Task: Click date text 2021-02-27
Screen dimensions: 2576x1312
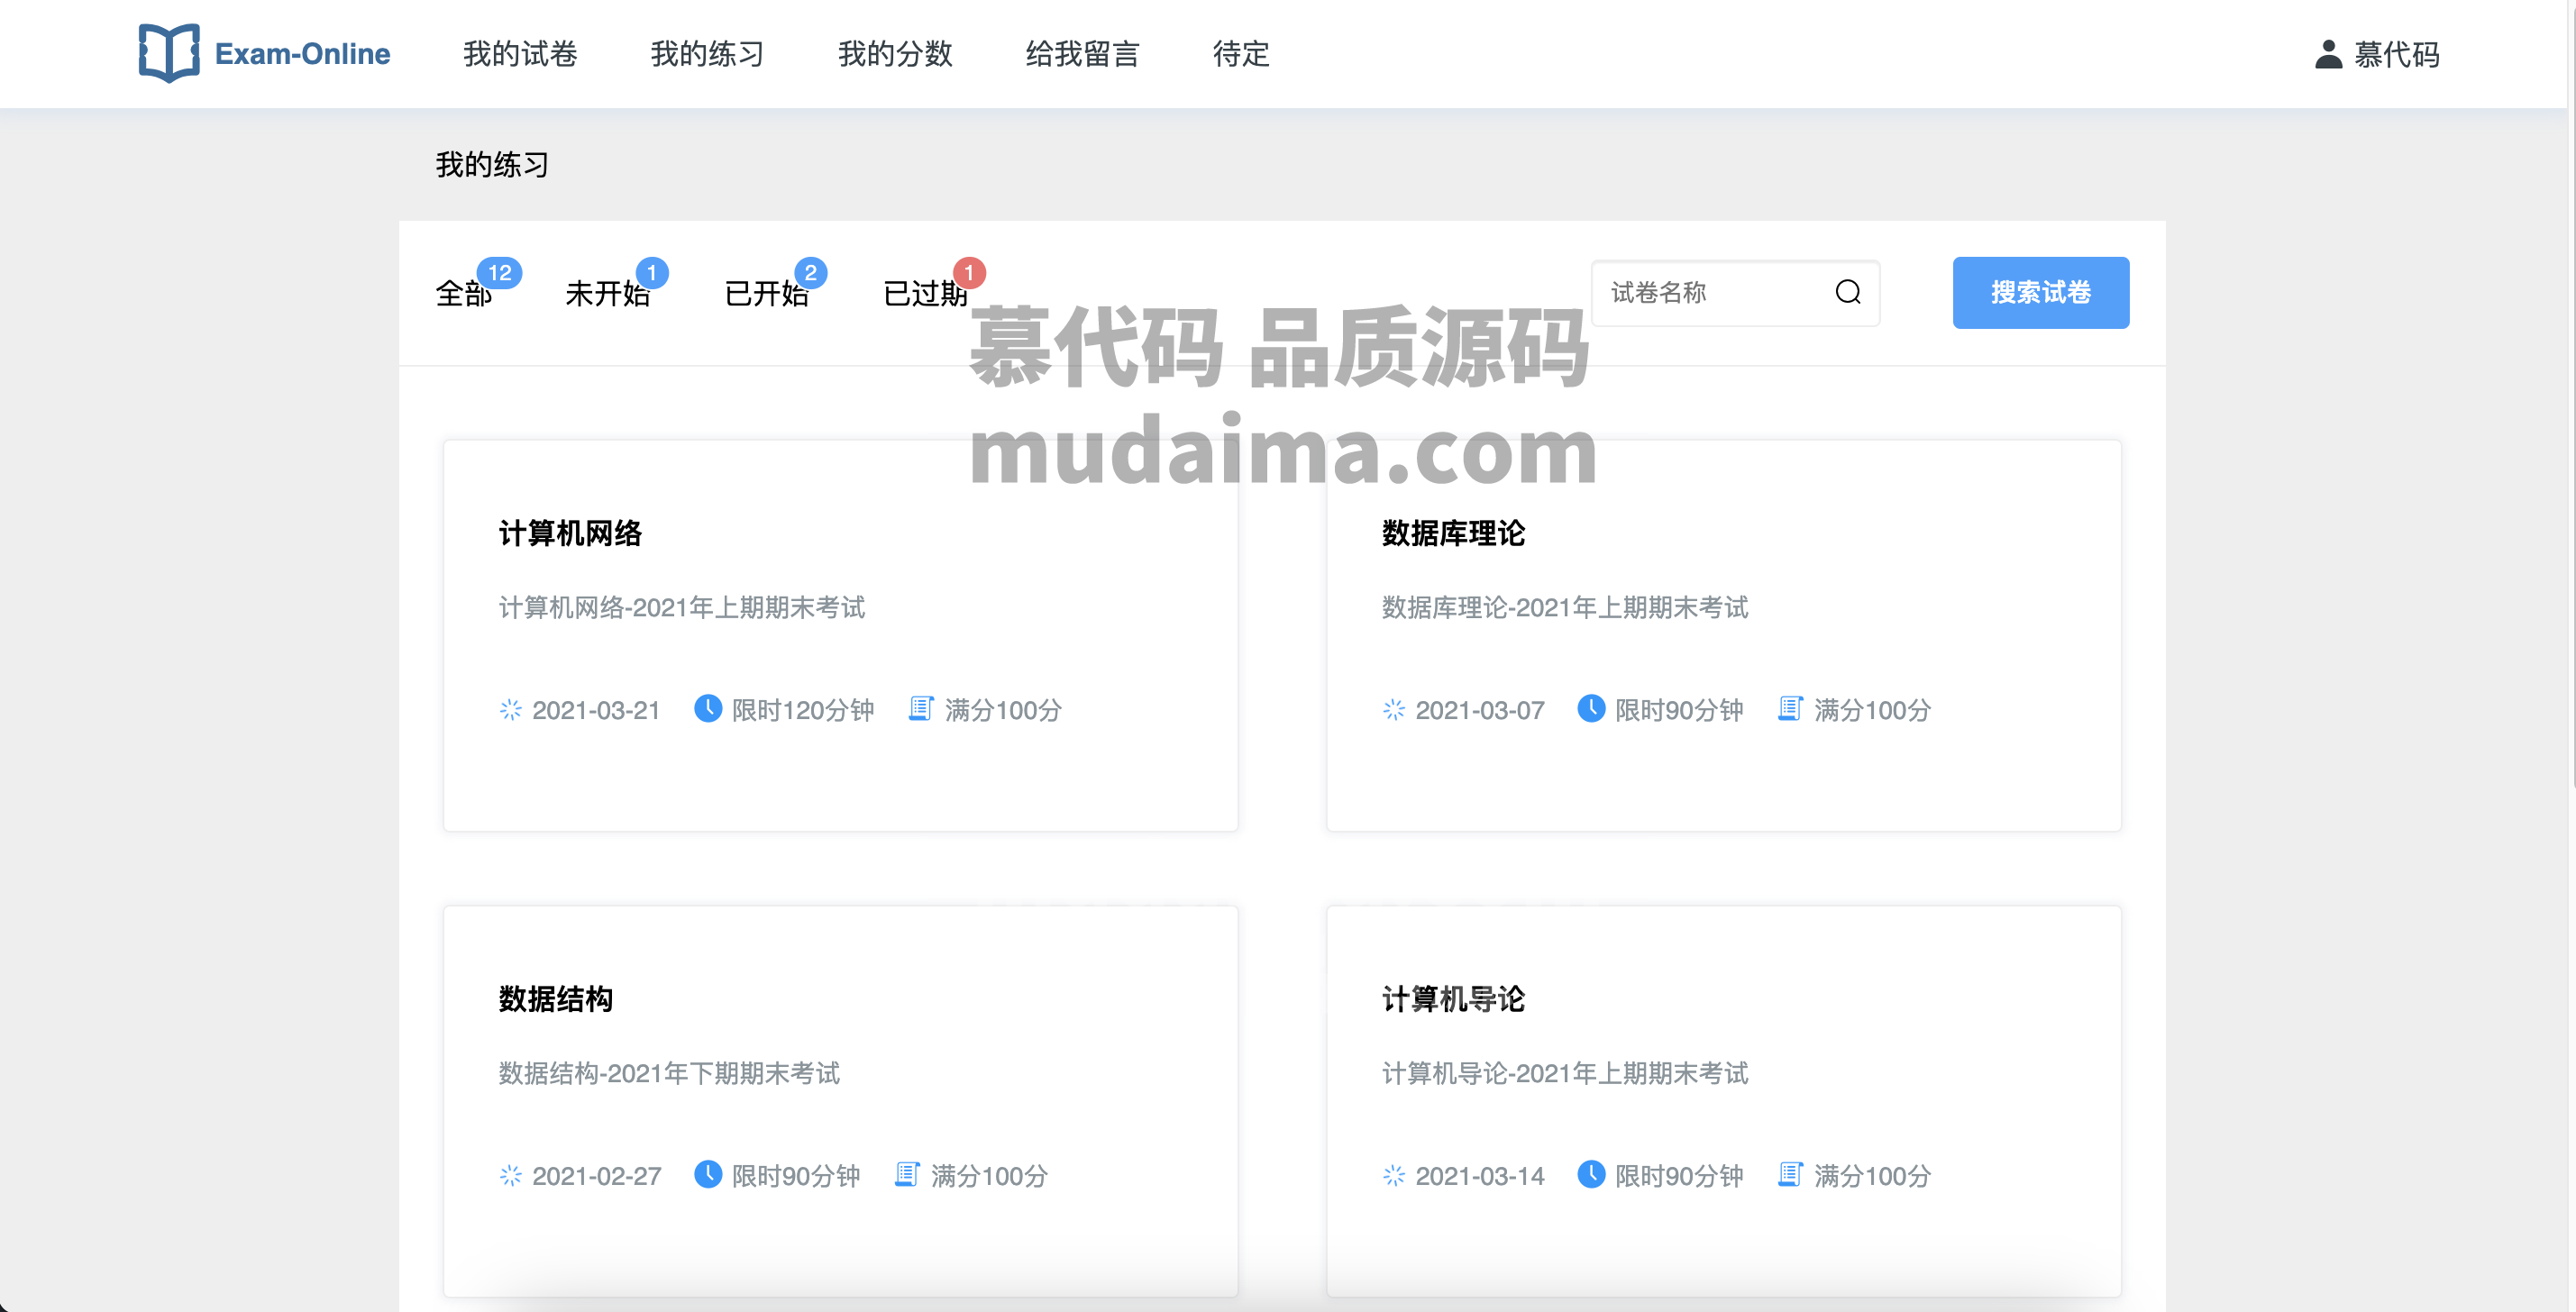Action: coord(596,1176)
